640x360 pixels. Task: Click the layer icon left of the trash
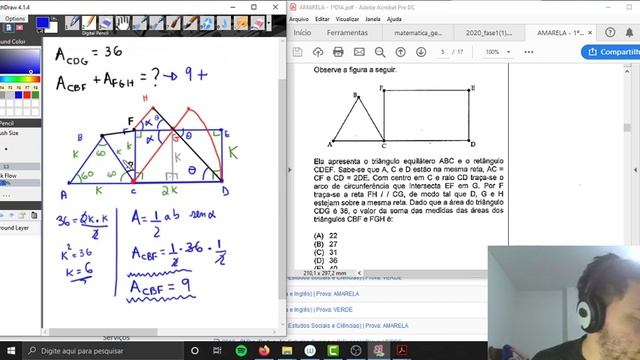pos(23,216)
